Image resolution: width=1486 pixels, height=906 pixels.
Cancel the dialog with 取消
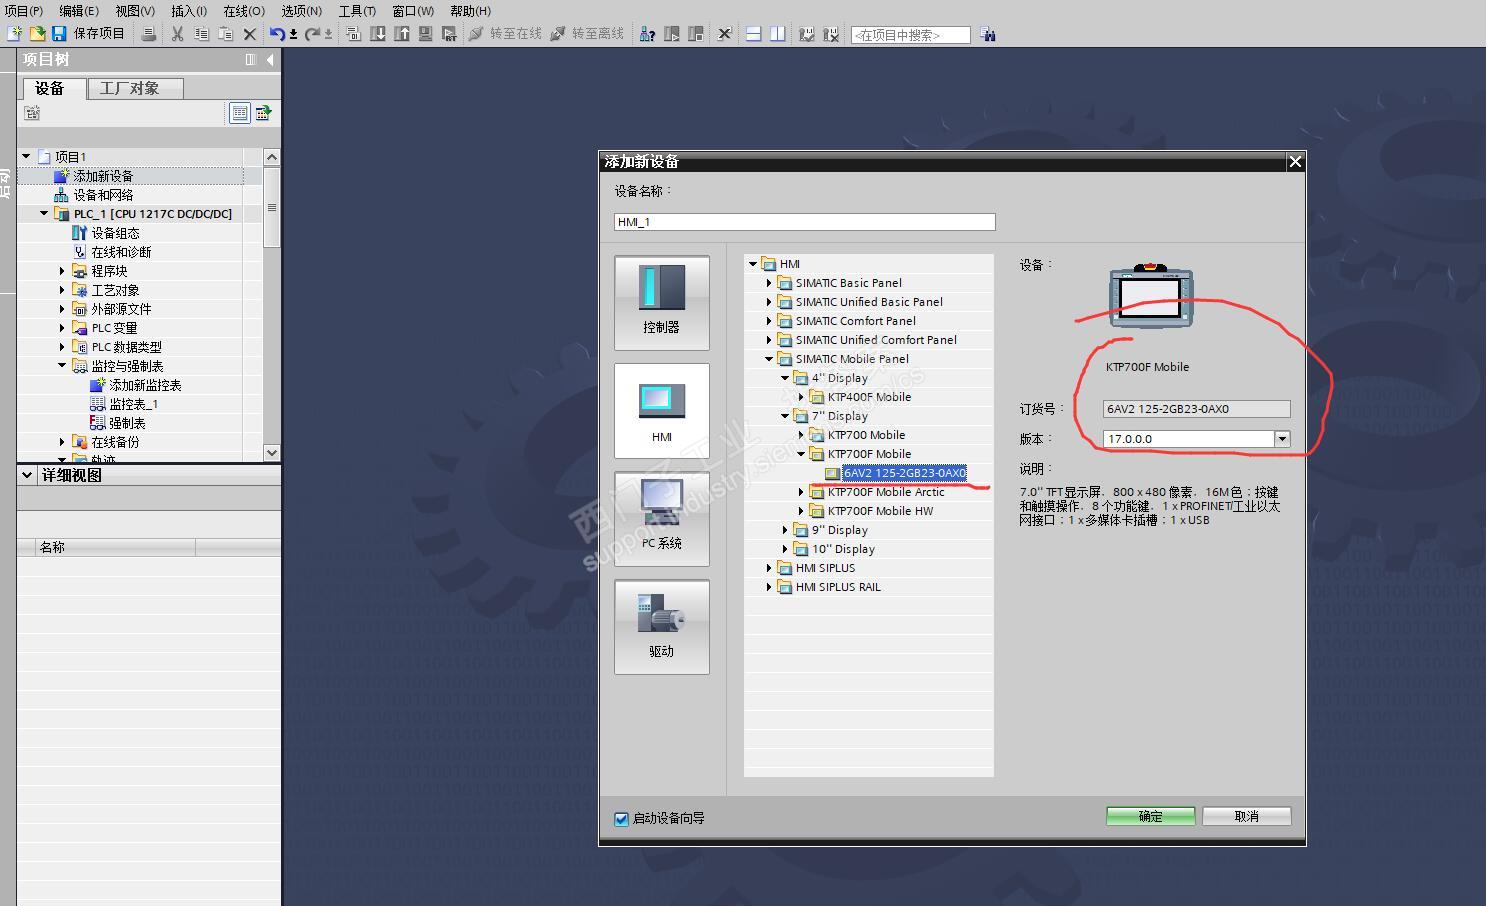(1247, 816)
